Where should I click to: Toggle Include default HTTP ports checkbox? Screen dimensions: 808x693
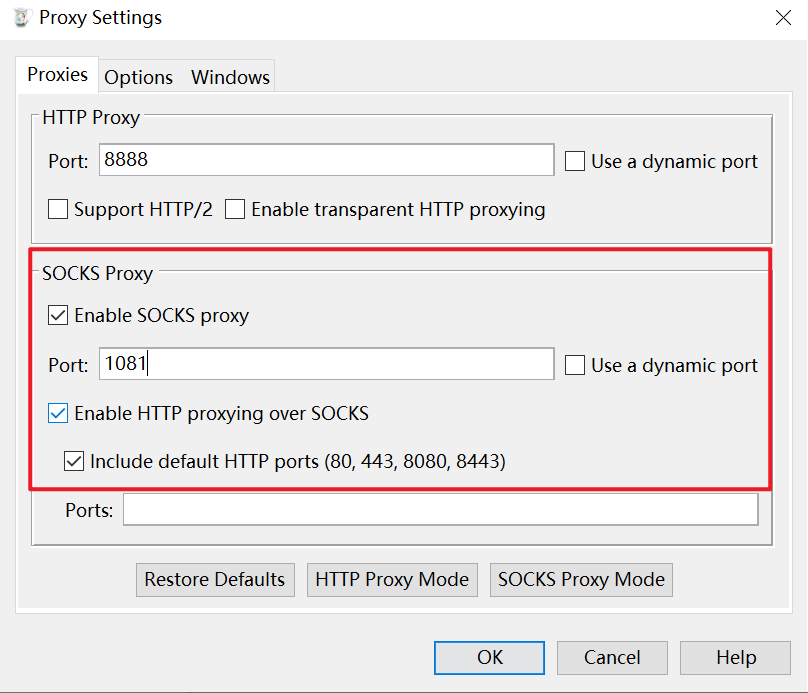(74, 462)
